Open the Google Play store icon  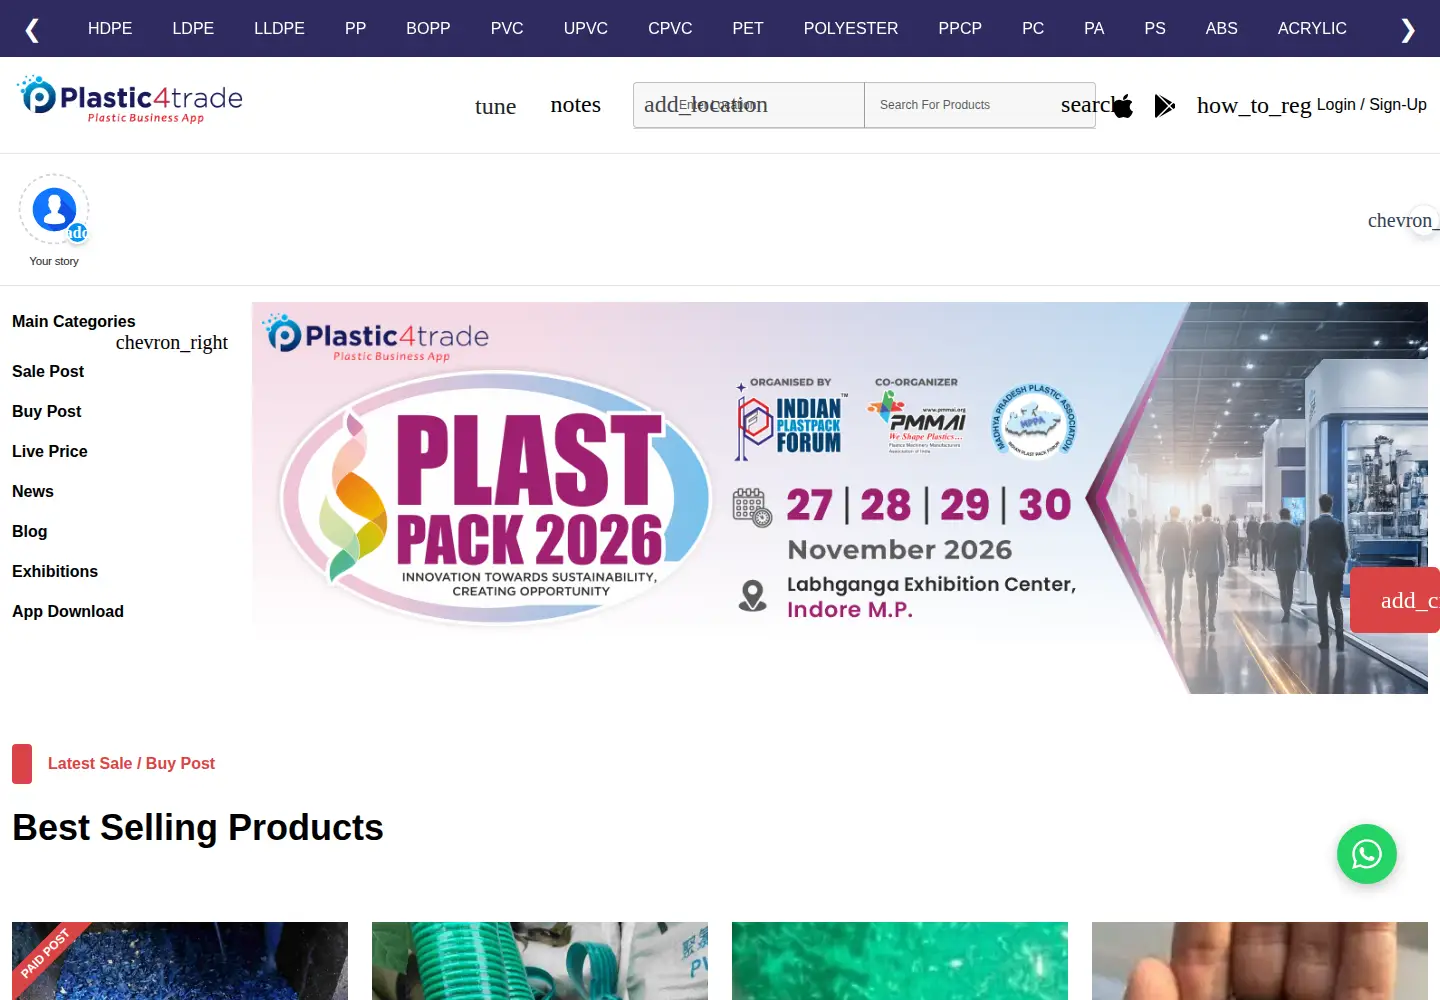point(1164,106)
